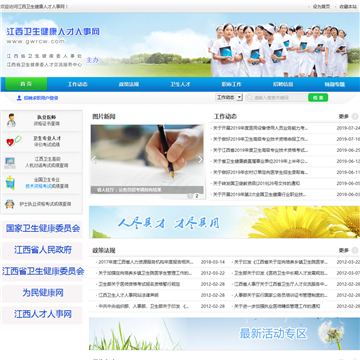Open the last navigation item 特别专题

[335, 84]
